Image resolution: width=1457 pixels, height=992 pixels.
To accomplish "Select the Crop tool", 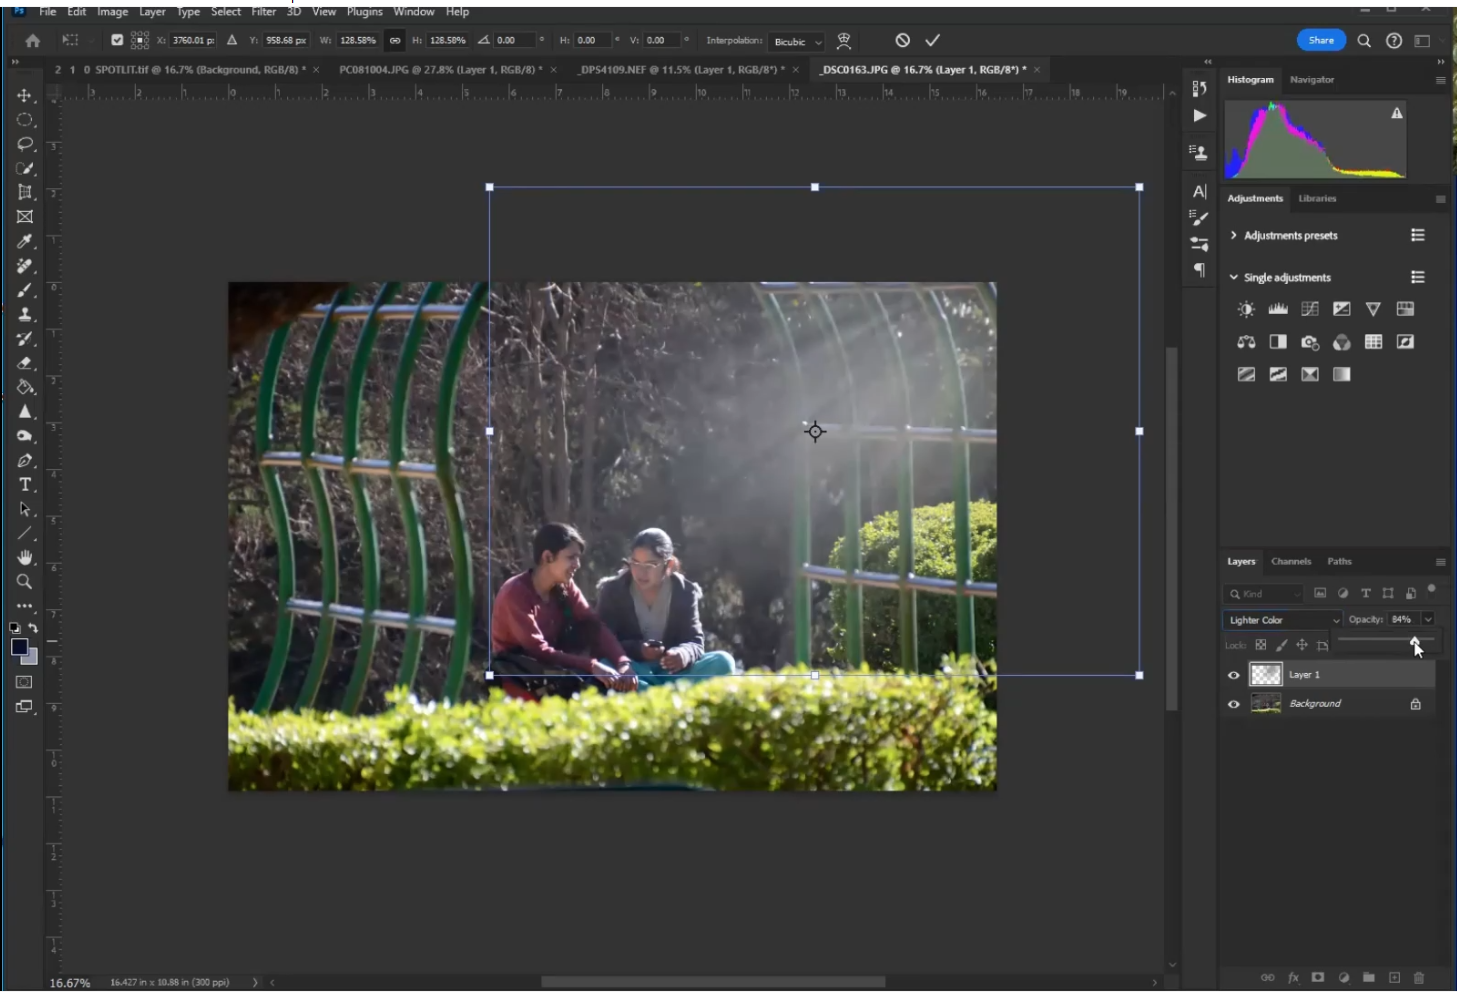I will 25,192.
